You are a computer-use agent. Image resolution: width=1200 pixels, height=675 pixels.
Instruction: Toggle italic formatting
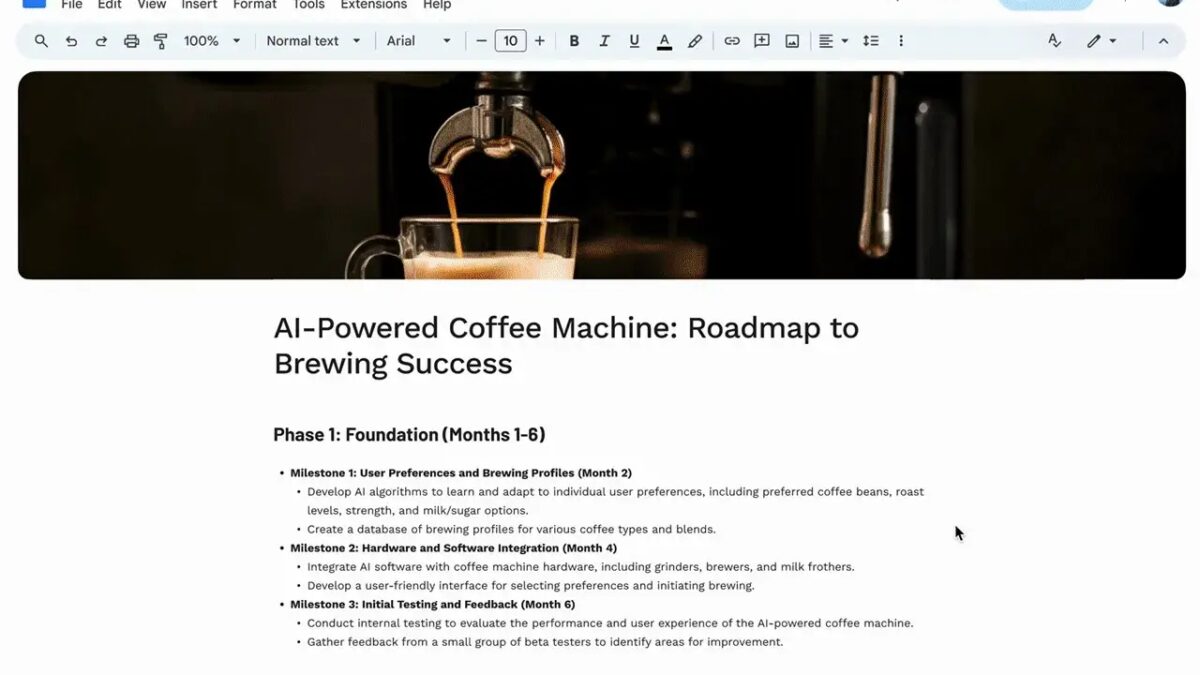click(604, 41)
